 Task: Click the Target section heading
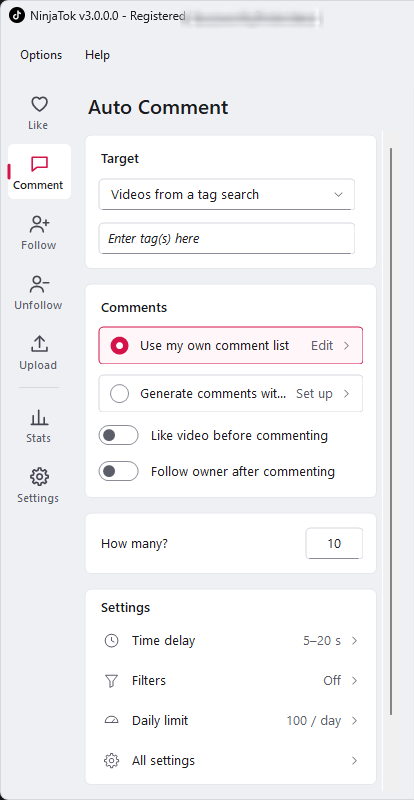tap(120, 159)
